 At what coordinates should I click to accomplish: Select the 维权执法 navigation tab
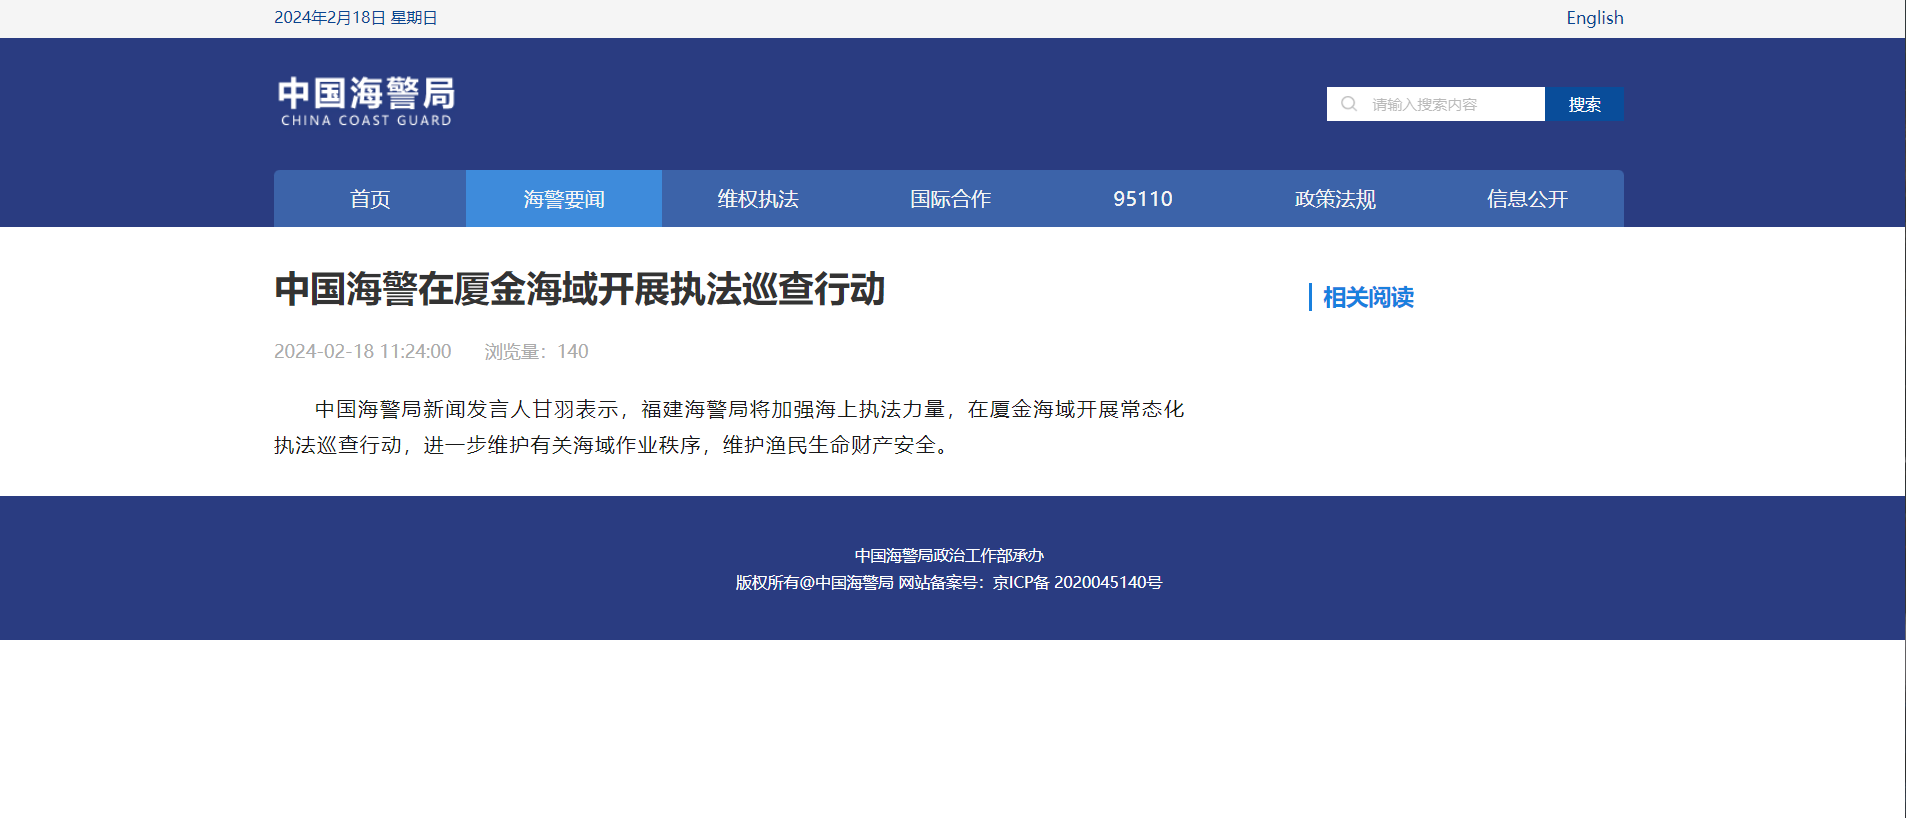(x=757, y=199)
